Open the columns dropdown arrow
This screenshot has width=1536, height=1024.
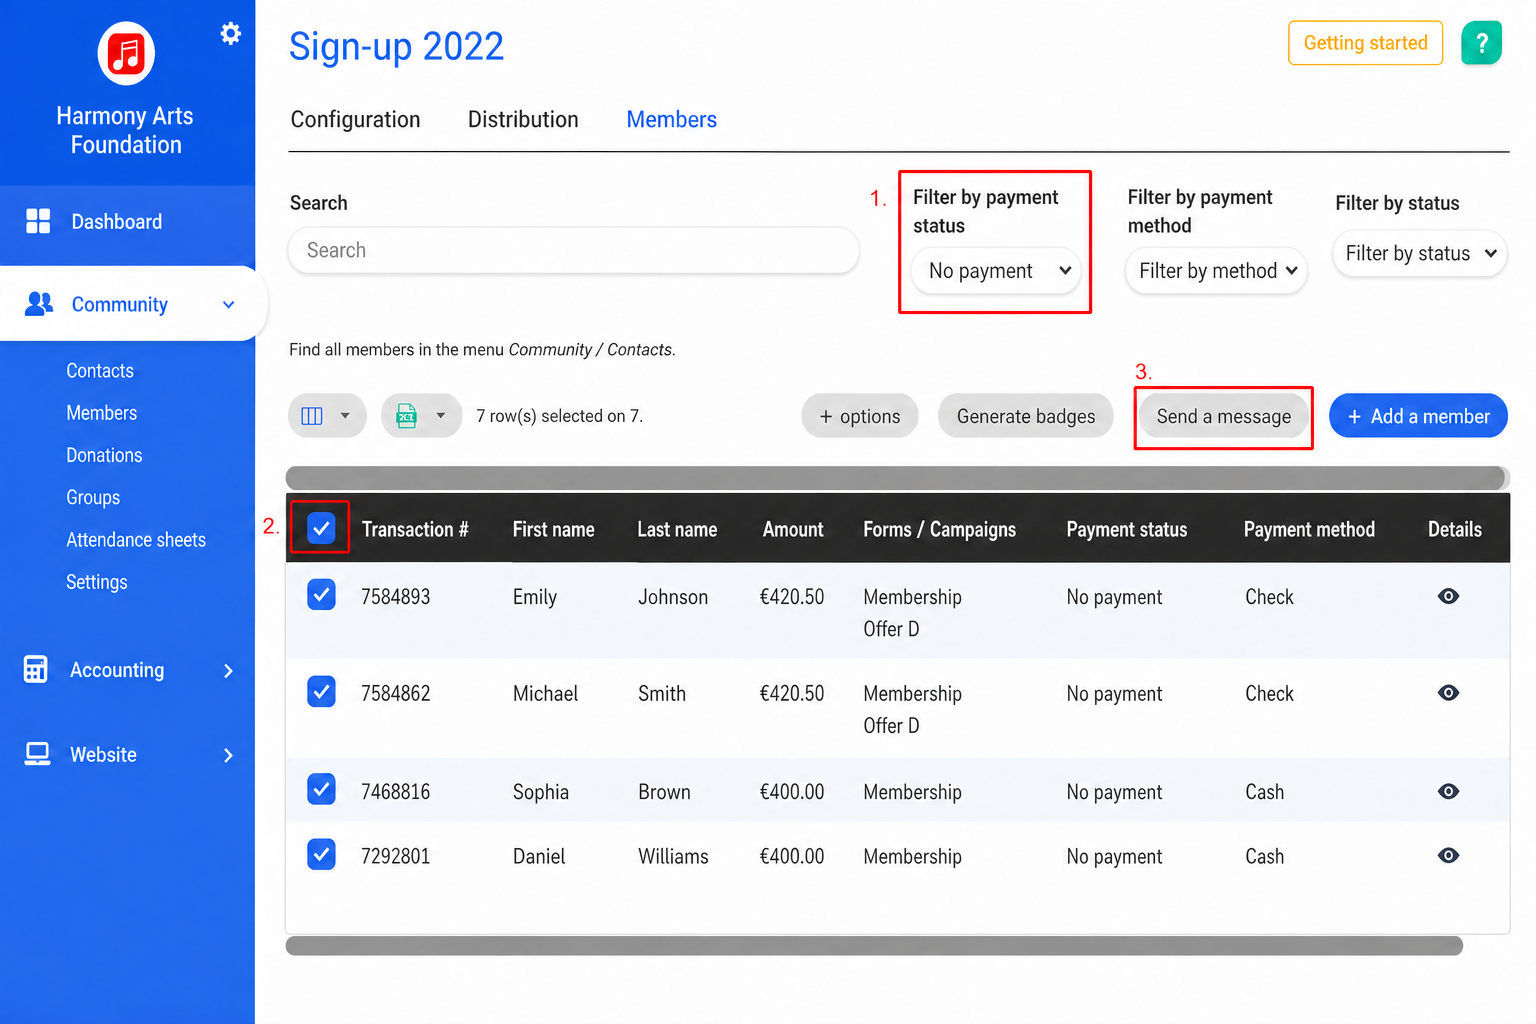345,416
